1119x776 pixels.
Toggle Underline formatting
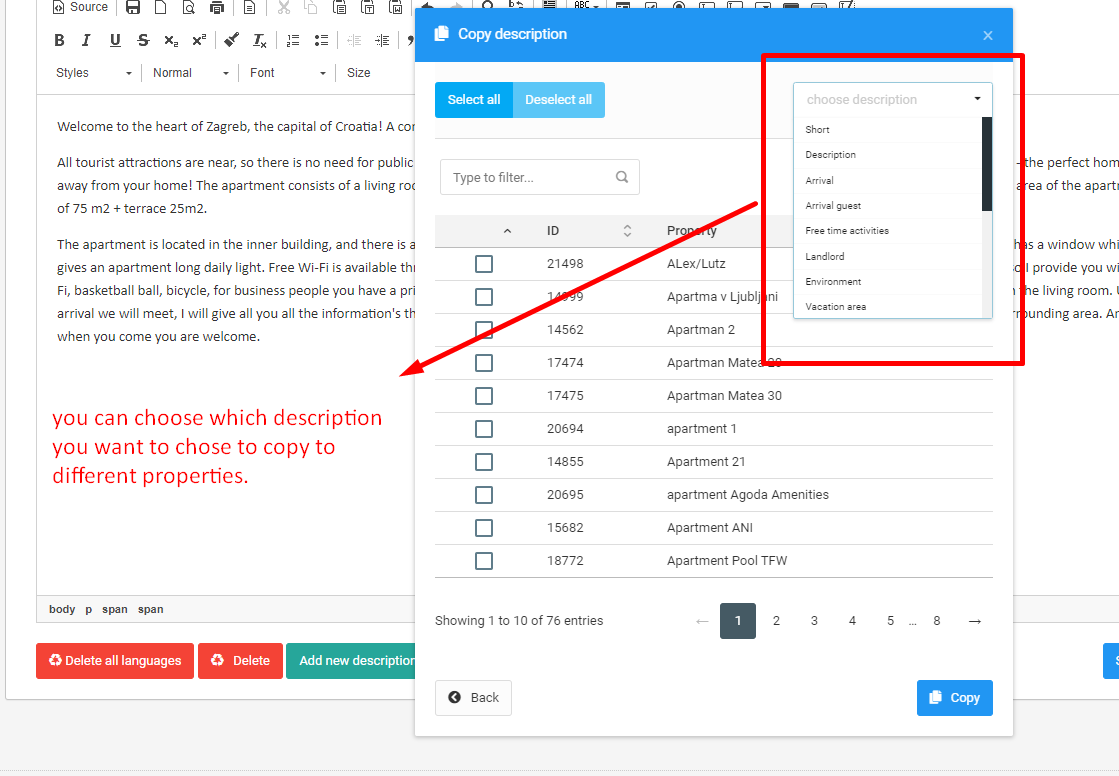(115, 40)
